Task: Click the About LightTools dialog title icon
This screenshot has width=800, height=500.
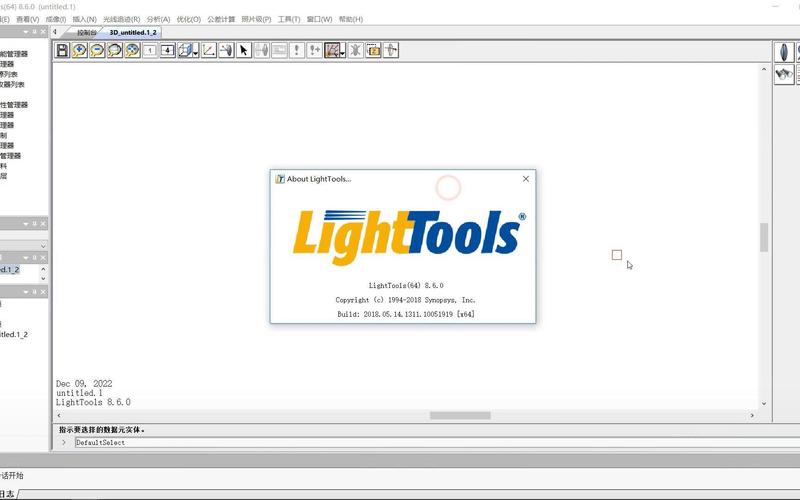Action: [x=280, y=179]
